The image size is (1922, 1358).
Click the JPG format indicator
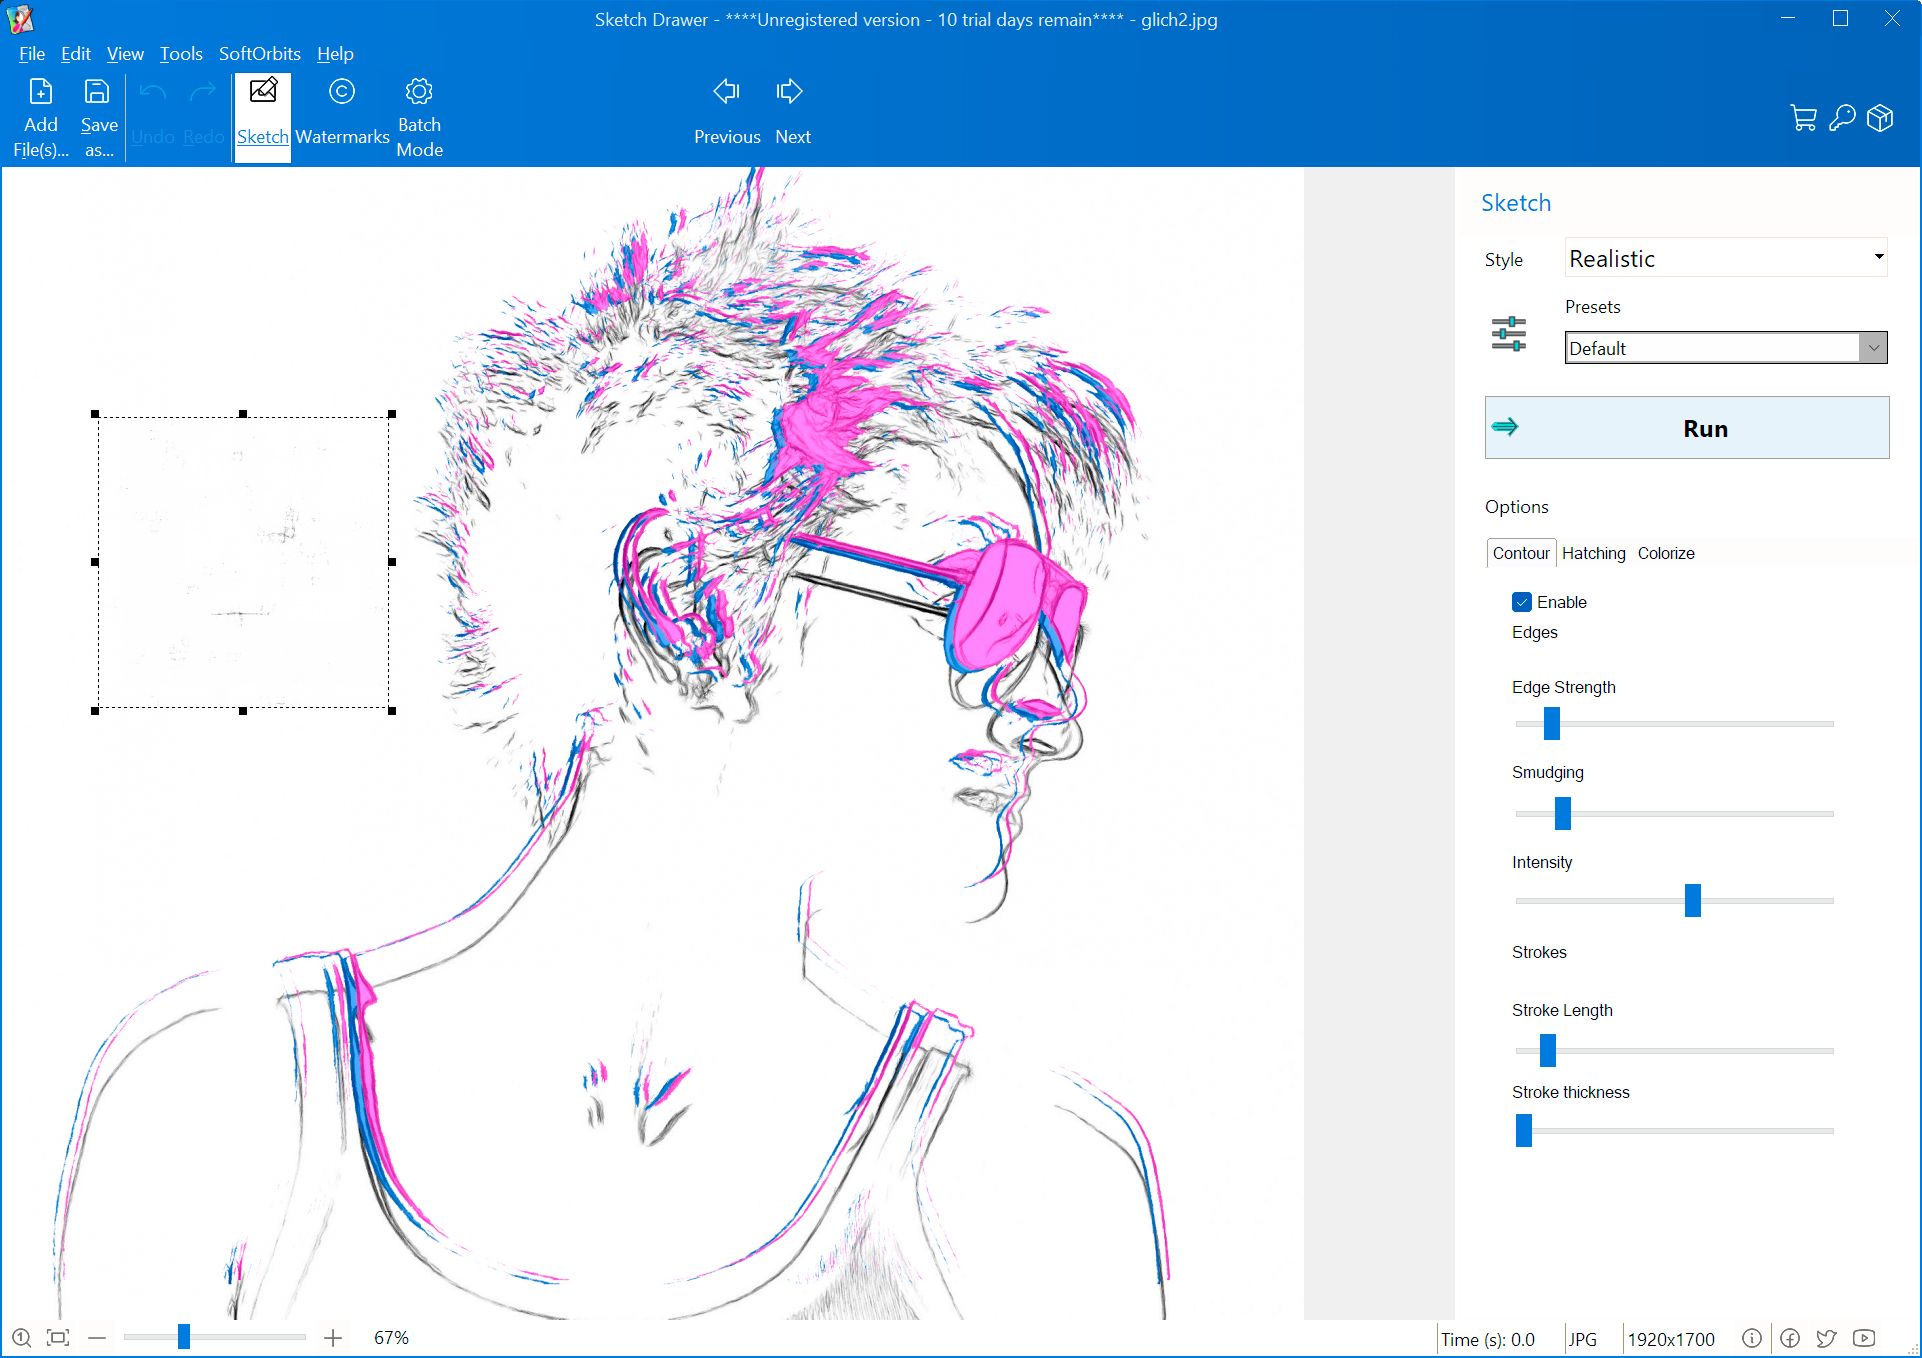[x=1582, y=1339]
